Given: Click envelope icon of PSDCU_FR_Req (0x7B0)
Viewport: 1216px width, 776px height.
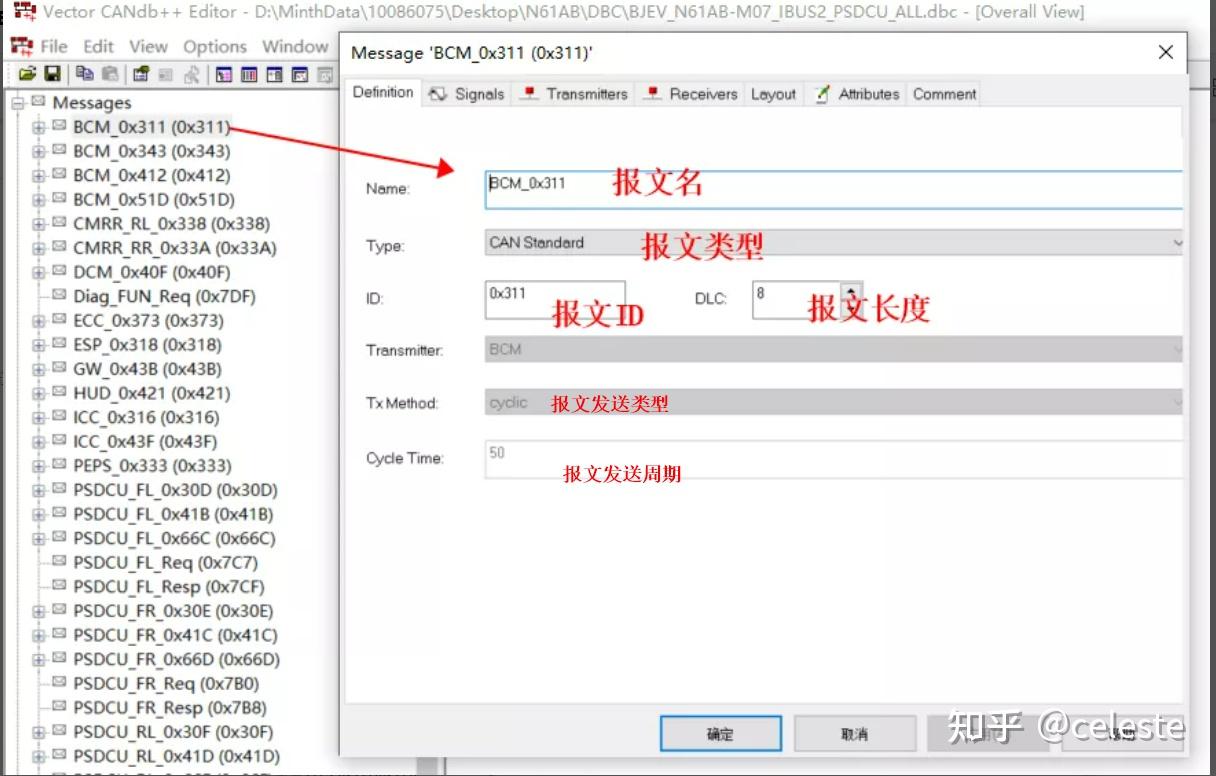Looking at the screenshot, I should tap(59, 683).
